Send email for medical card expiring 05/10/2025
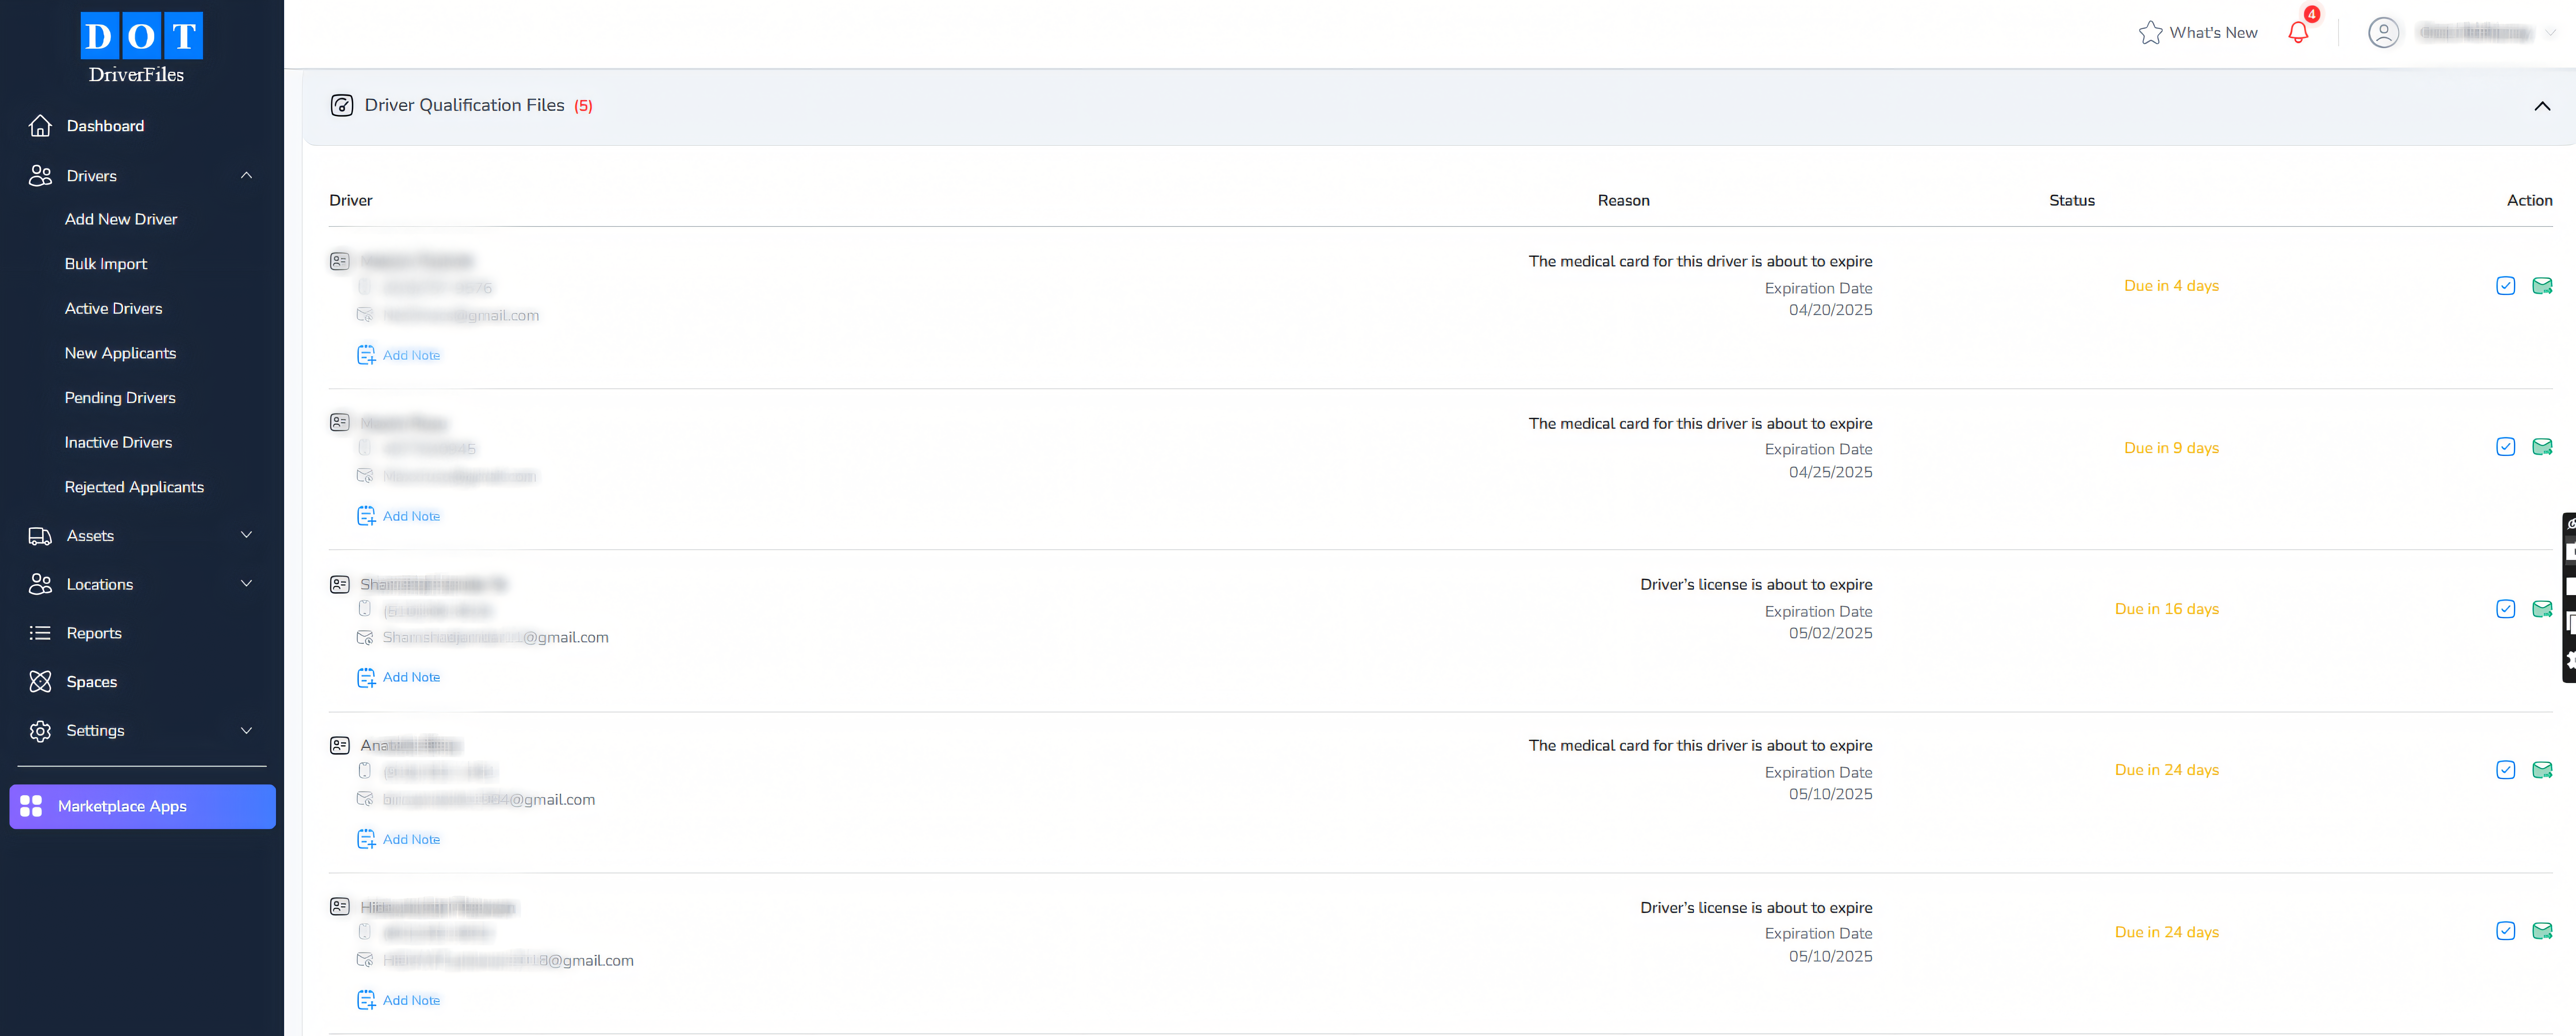This screenshot has height=1036, width=2576. pyautogui.click(x=2542, y=770)
